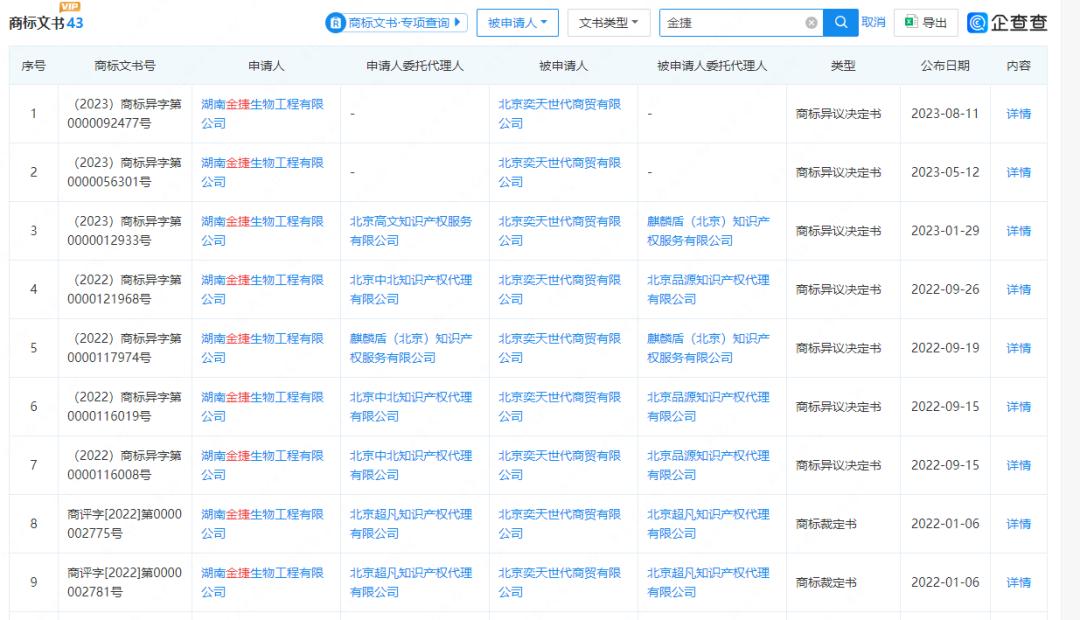Viewport: 1080px width, 620px height.
Task: Click 取消 to cancel the search
Action: click(873, 22)
